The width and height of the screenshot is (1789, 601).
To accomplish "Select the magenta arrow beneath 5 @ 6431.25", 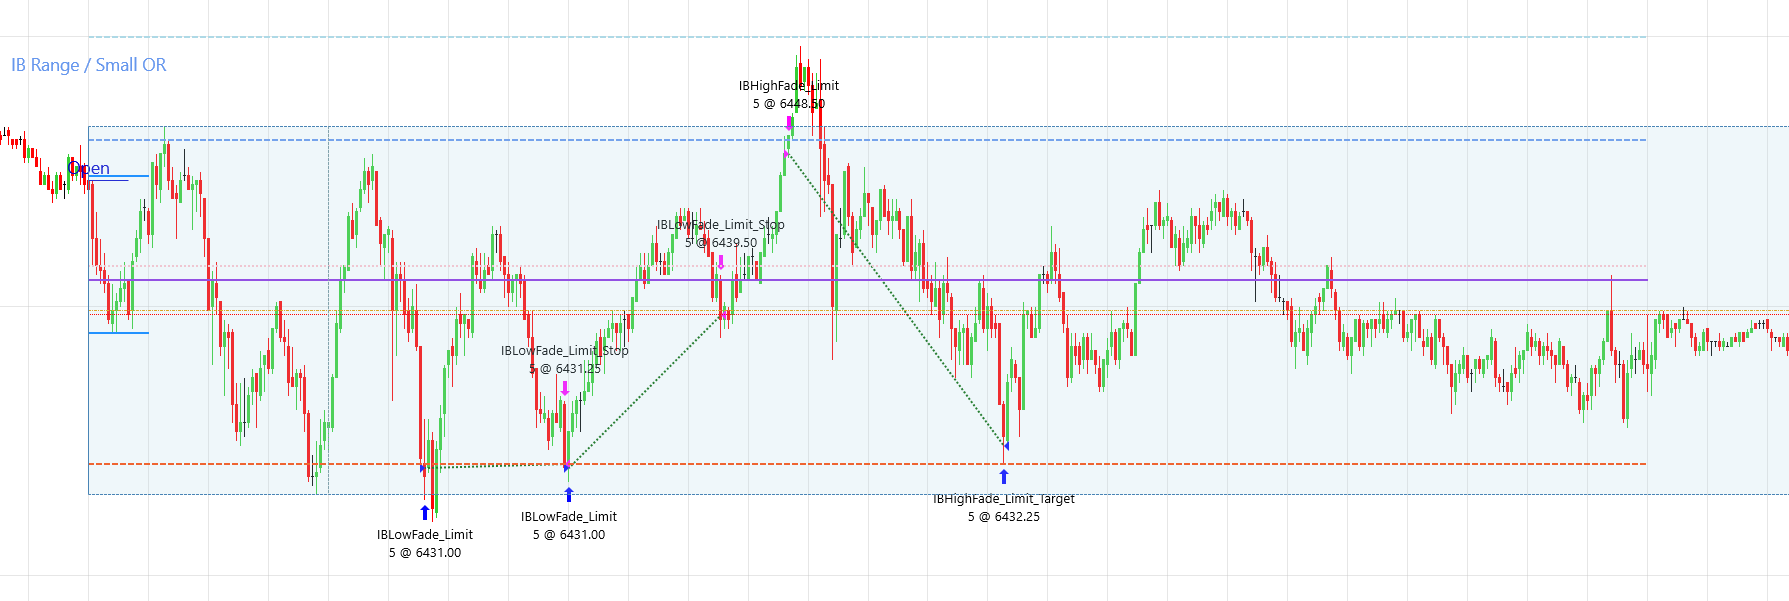I will pos(565,388).
